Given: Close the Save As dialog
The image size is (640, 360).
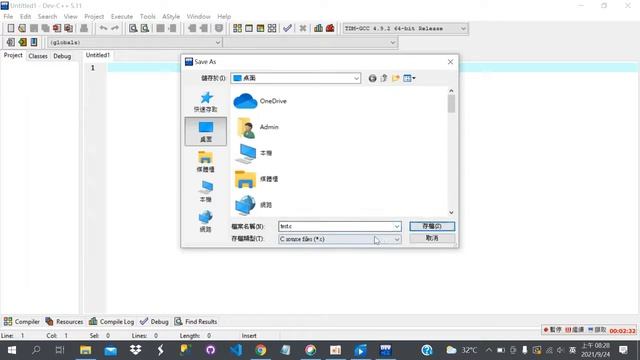Looking at the screenshot, I should pyautogui.click(x=450, y=62).
